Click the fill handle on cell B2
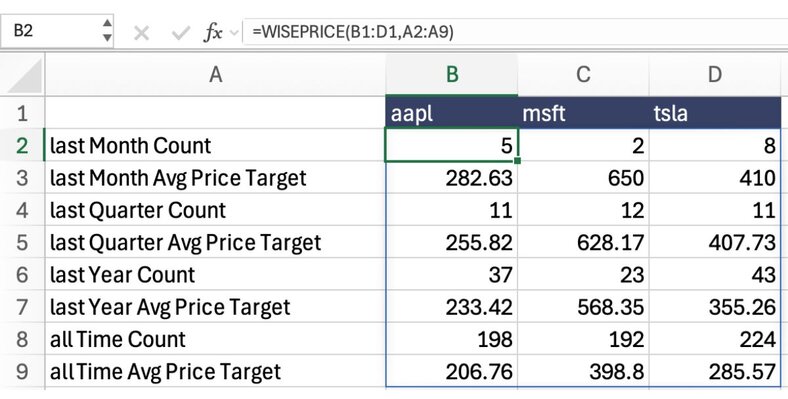 click(x=517, y=161)
